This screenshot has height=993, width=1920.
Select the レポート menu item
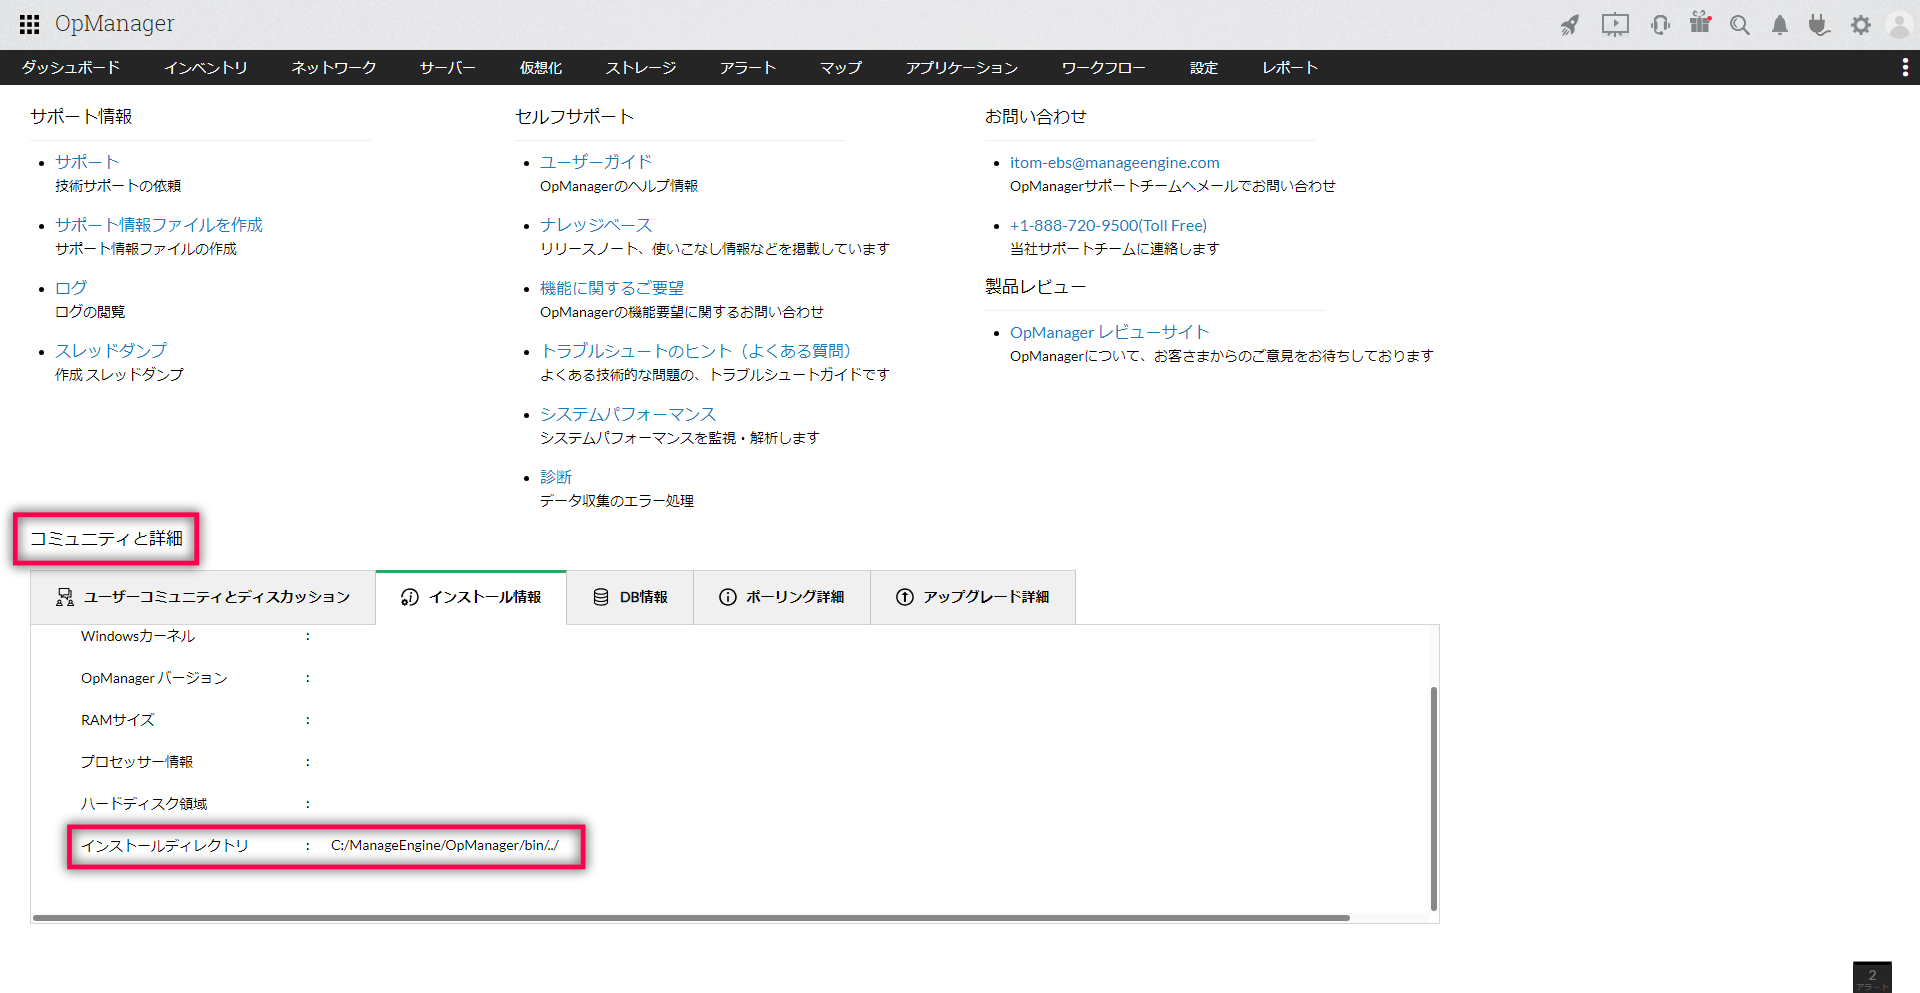pyautogui.click(x=1290, y=67)
